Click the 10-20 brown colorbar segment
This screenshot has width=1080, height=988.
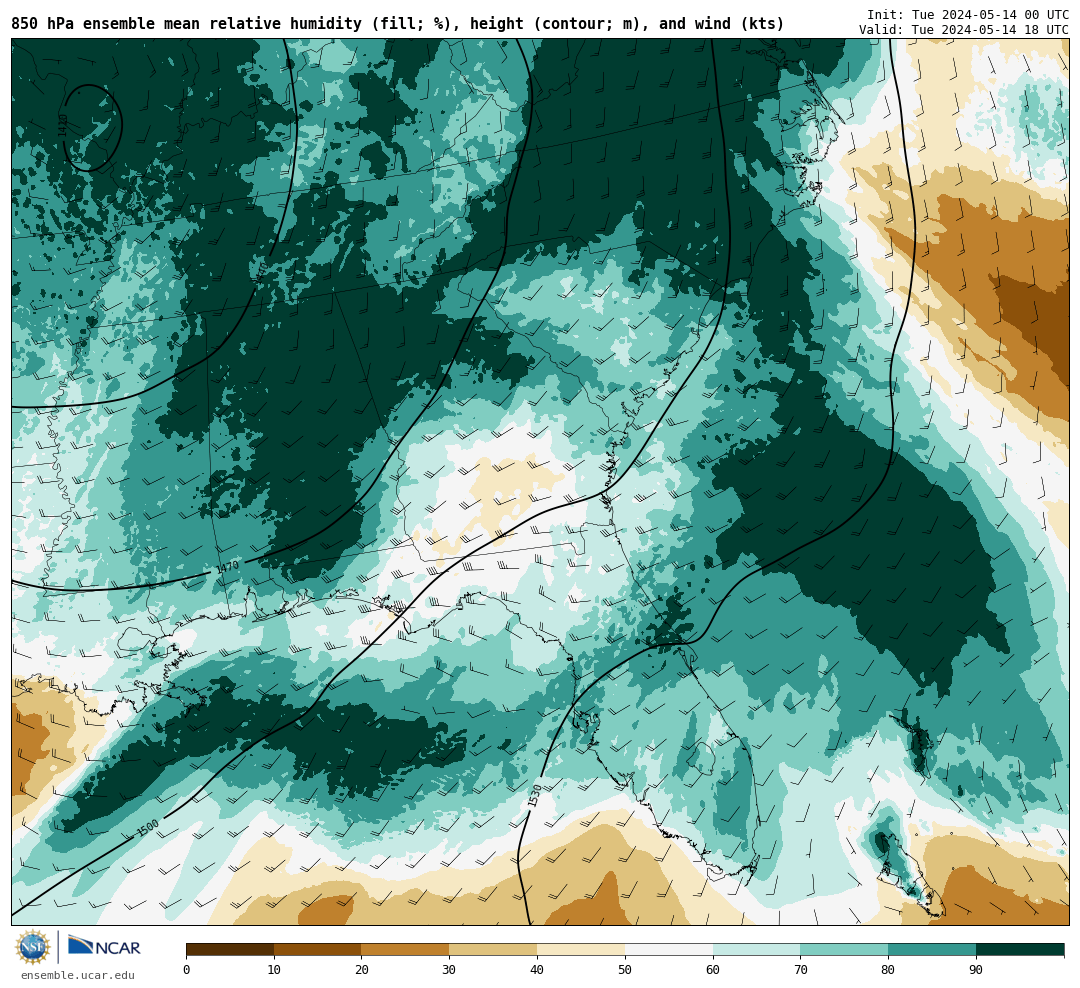pos(318,950)
